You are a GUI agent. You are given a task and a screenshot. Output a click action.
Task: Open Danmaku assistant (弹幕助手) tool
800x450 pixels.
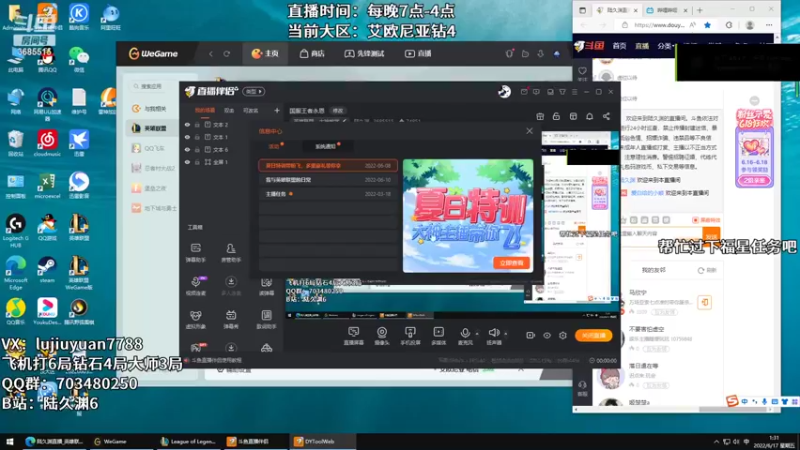[195, 252]
